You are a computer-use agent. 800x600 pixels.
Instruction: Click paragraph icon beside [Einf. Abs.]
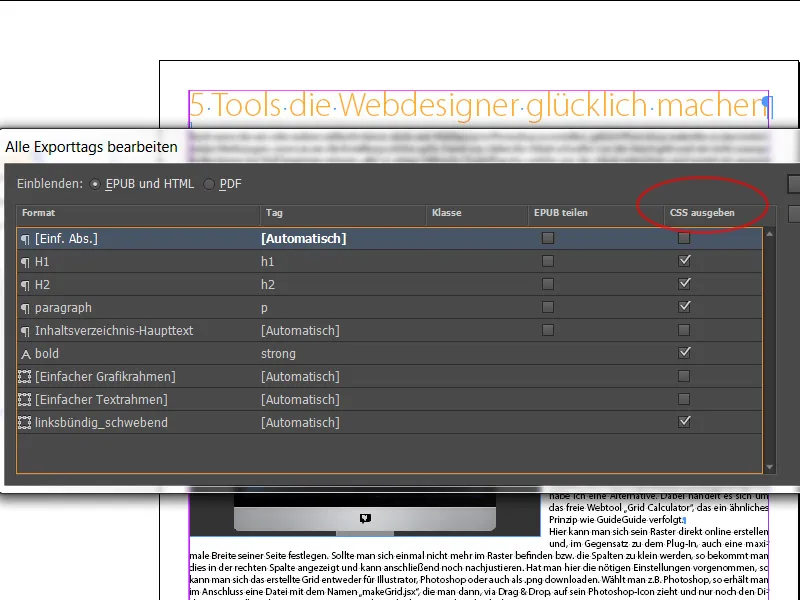coord(25,239)
